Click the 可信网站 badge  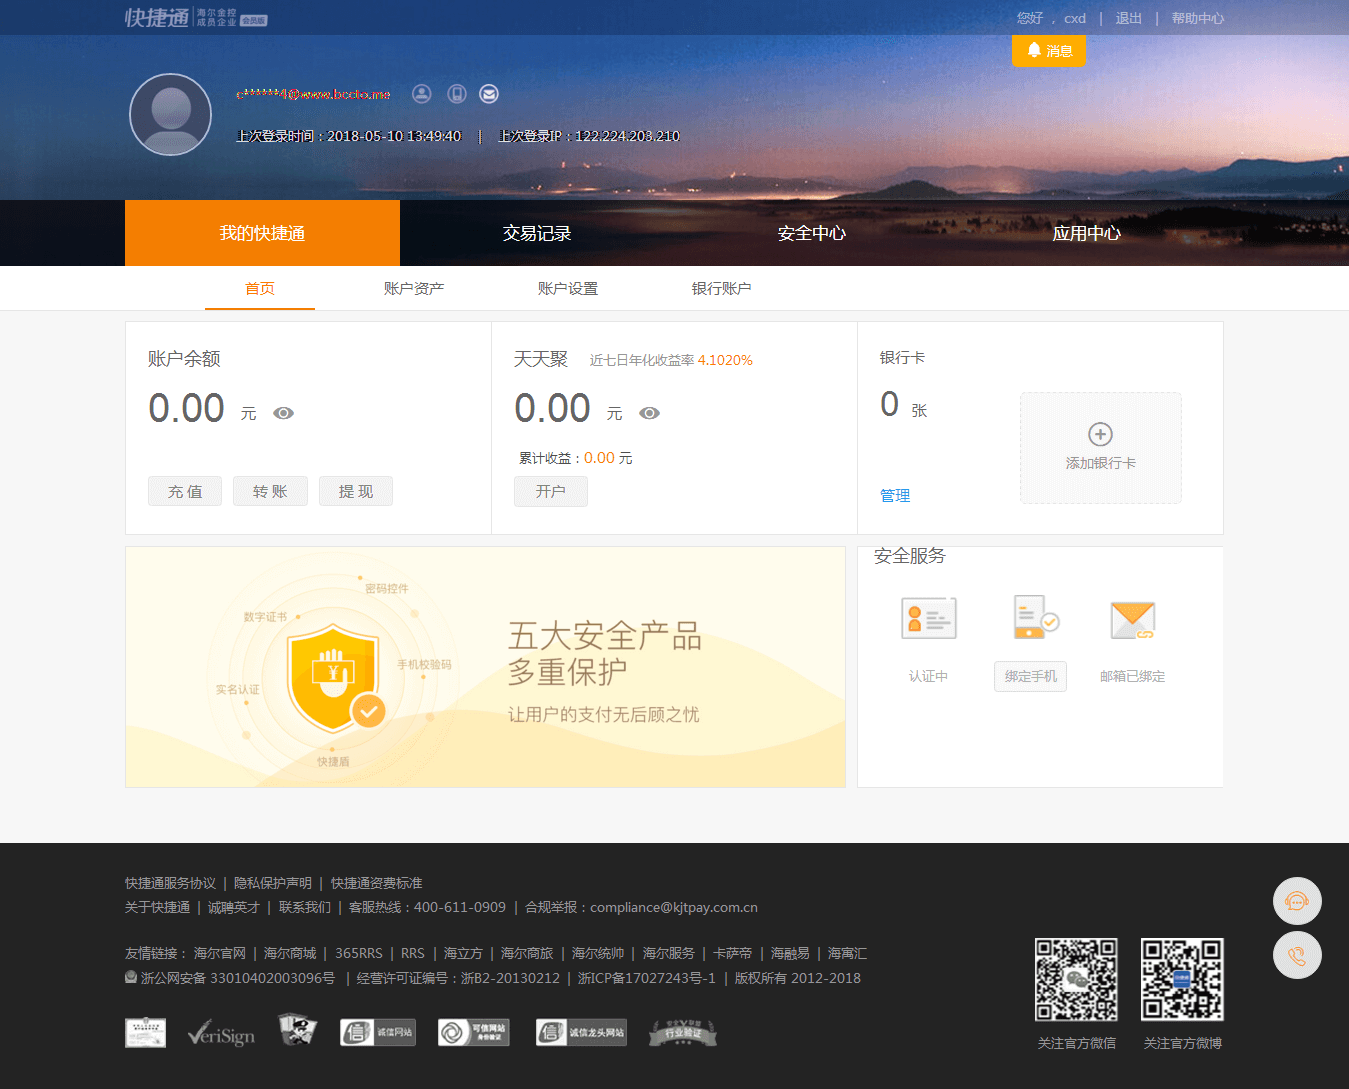[x=474, y=1032]
